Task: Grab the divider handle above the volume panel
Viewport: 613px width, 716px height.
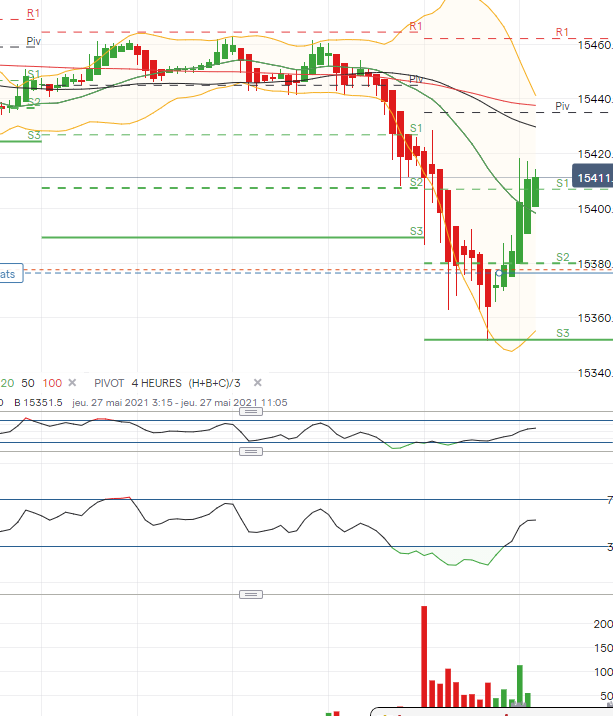Action: click(x=251, y=595)
